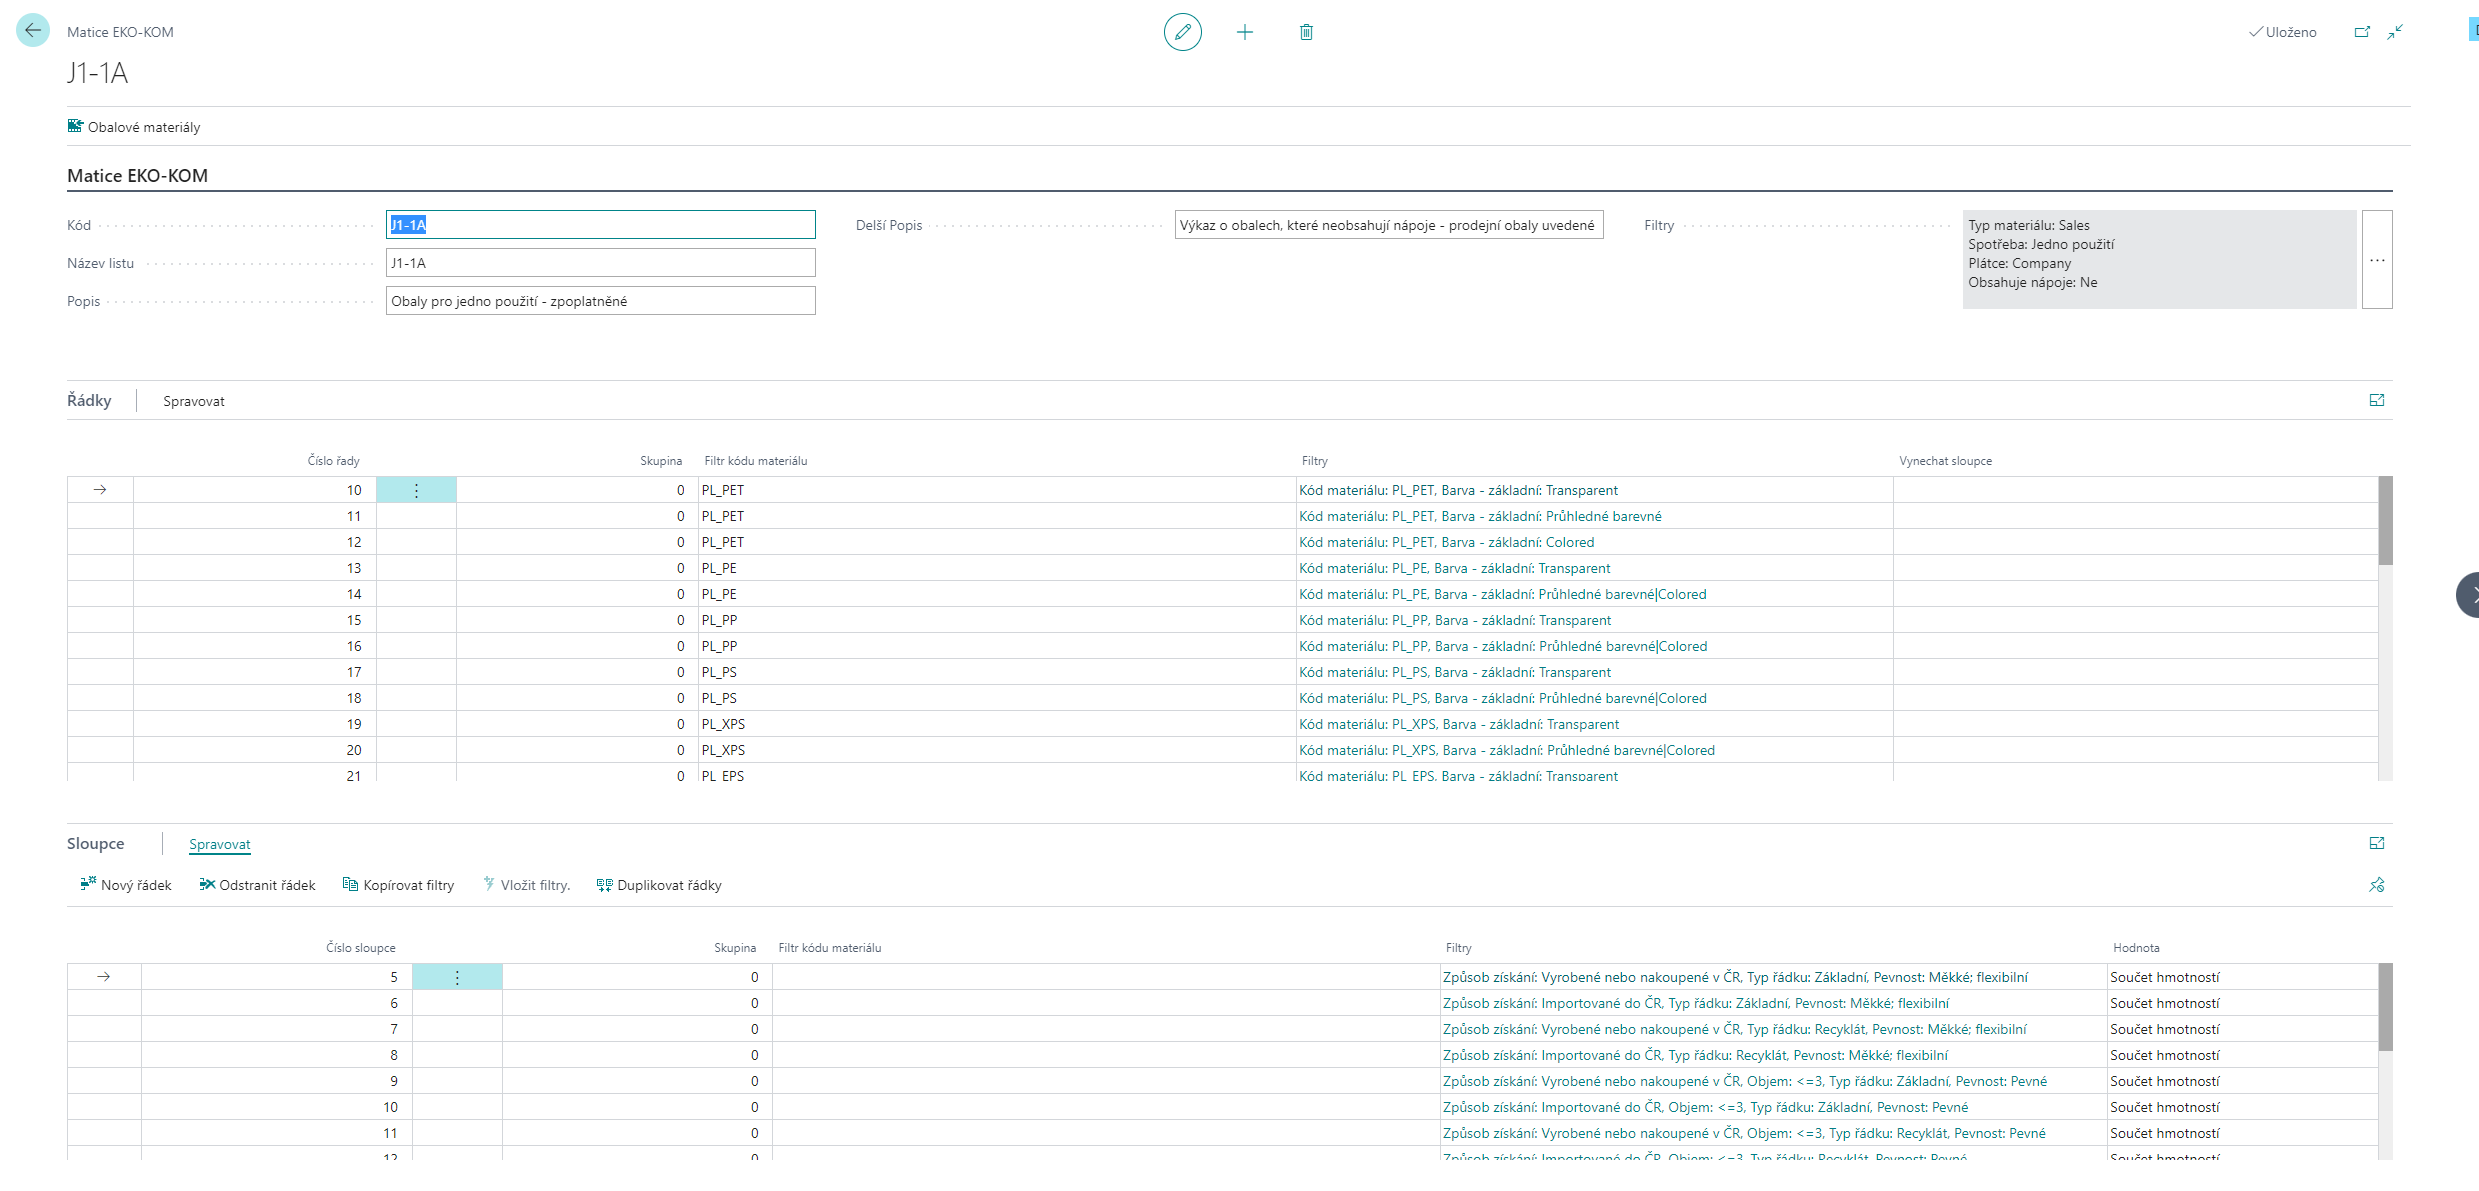Delete the record with the trash icon
The height and width of the screenshot is (1191, 2479).
[1306, 32]
